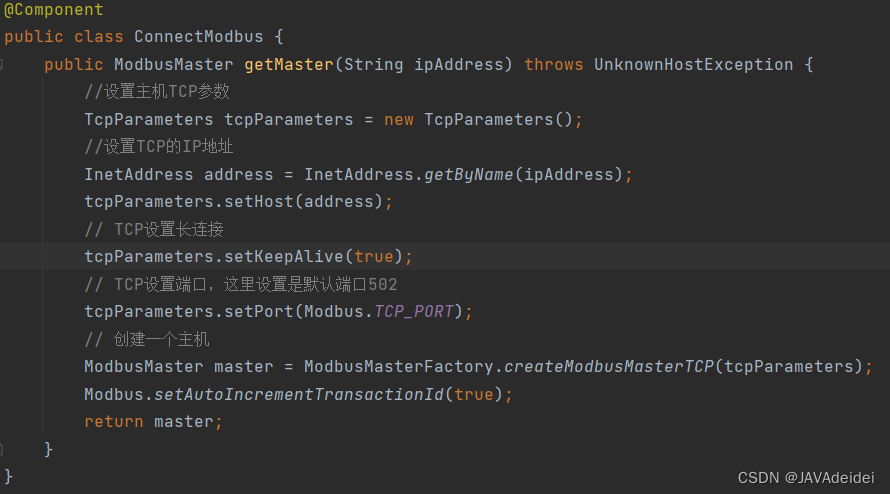Click the new TcpParameters() constructor call

tap(480, 120)
